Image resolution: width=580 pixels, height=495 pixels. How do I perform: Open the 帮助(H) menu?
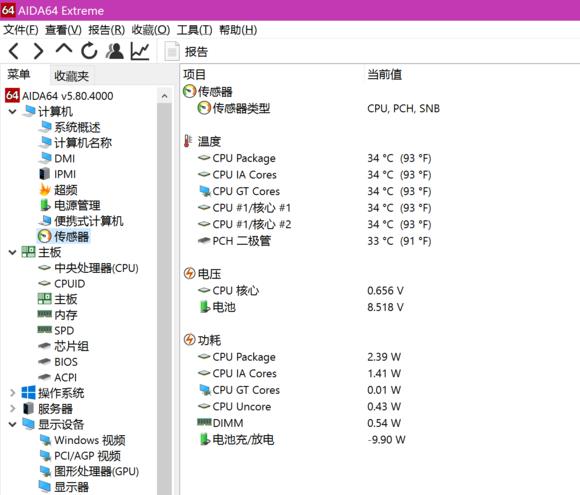pyautogui.click(x=238, y=30)
